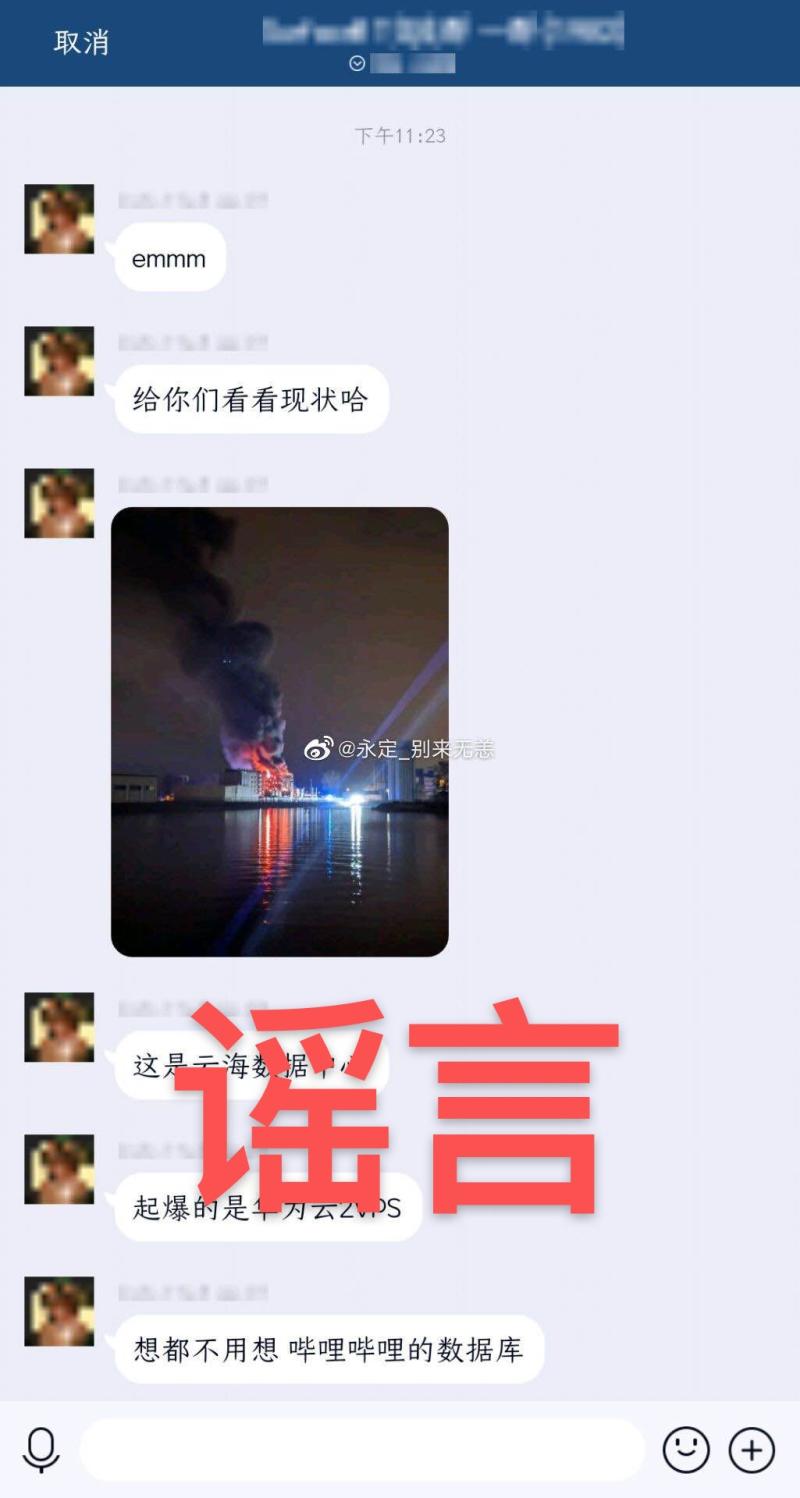Screen dimensions: 800x1498
Task: Open the plus attachments menu
Action: [x=751, y=1450]
